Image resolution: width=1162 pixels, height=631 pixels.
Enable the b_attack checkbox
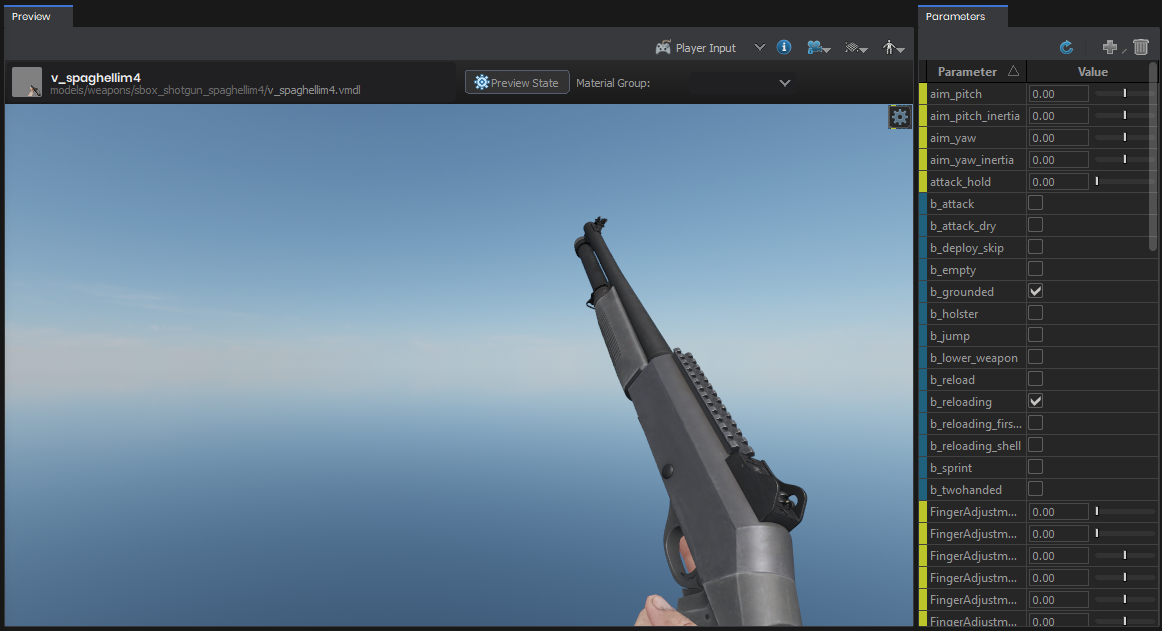click(1036, 204)
